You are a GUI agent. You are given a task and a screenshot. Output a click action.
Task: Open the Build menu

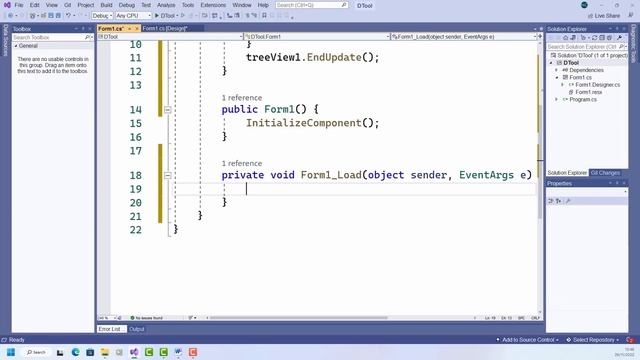[x=106, y=5]
